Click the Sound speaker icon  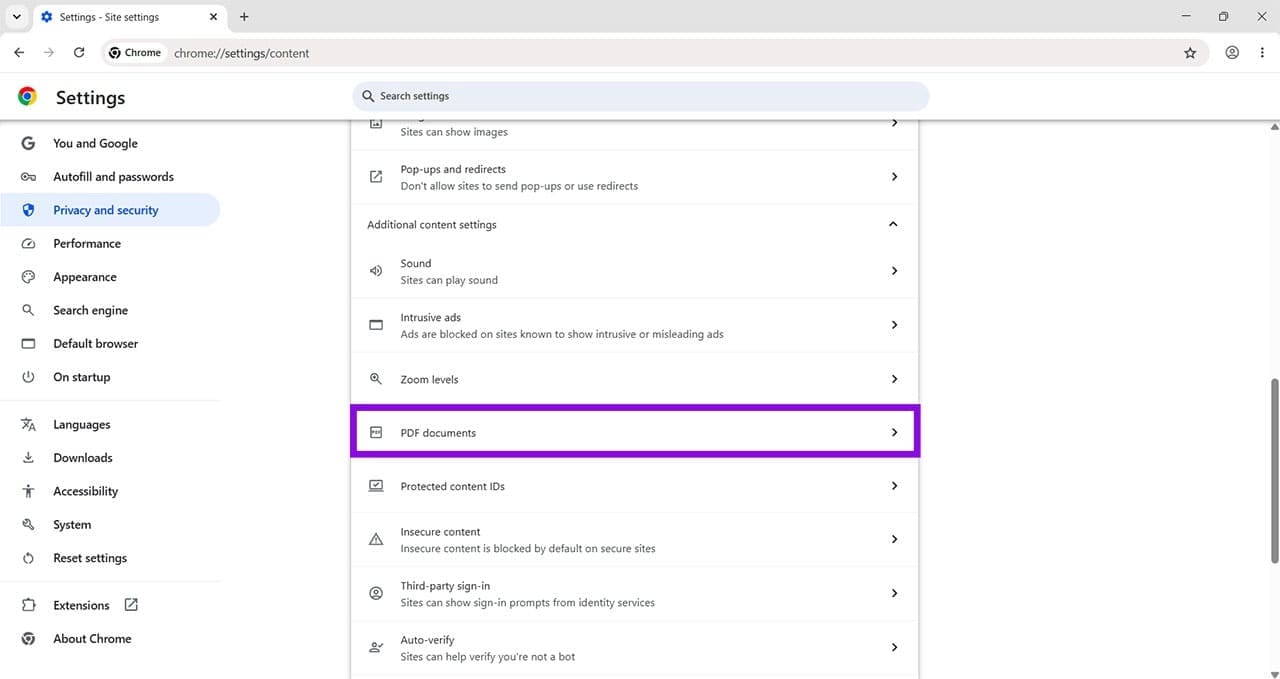coord(376,271)
